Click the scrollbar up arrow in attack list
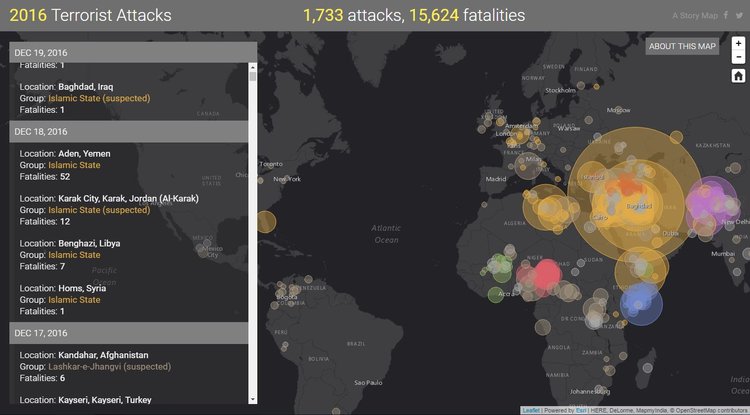This screenshot has height=415, width=750. (253, 68)
